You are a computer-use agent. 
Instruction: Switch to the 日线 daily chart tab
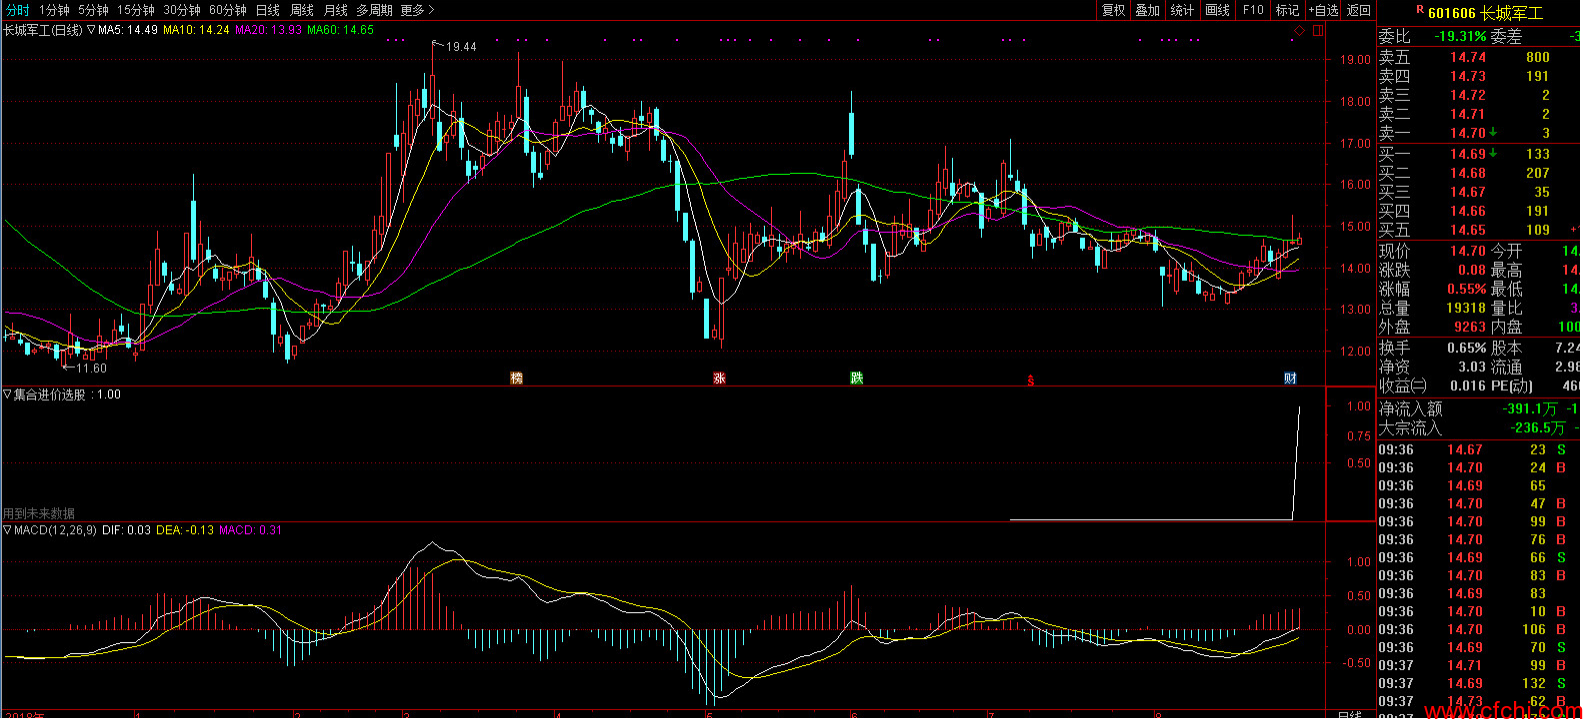(x=268, y=10)
